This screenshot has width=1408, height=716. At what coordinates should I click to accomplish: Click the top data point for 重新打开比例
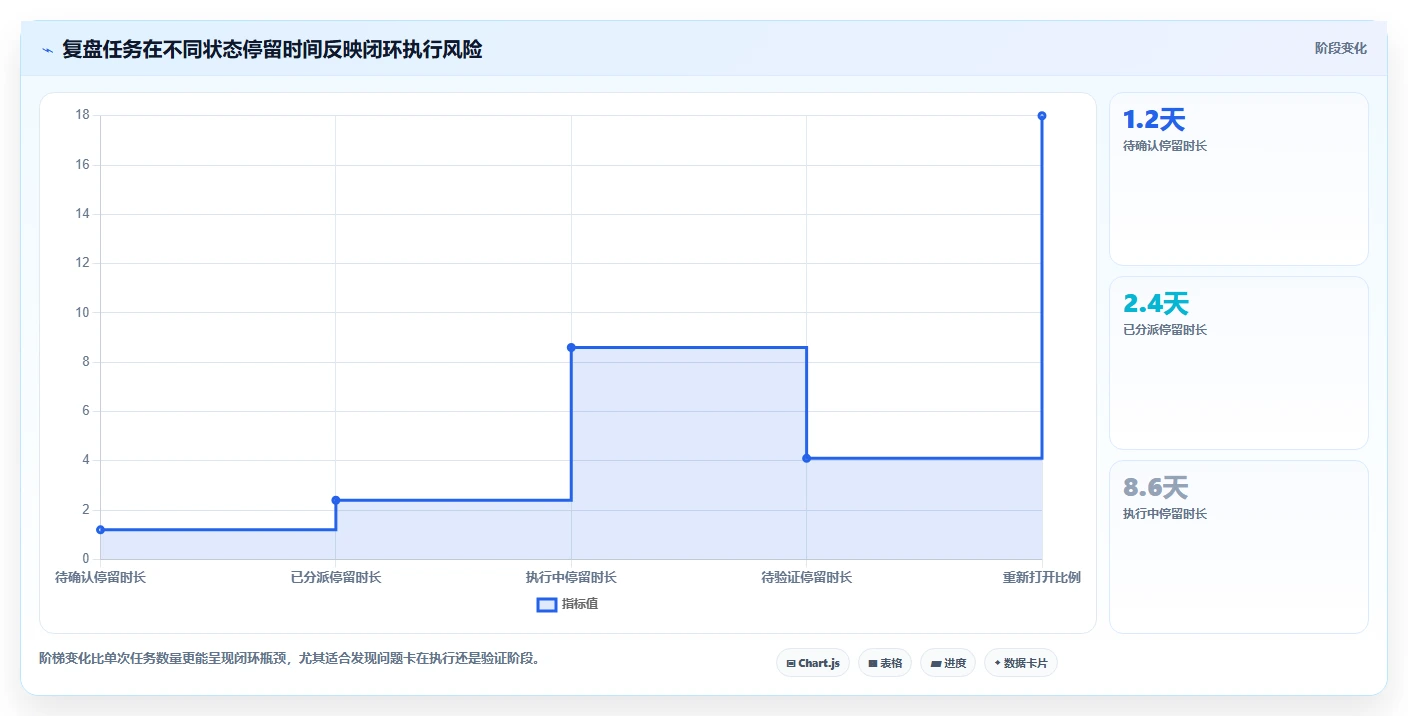(x=1042, y=116)
